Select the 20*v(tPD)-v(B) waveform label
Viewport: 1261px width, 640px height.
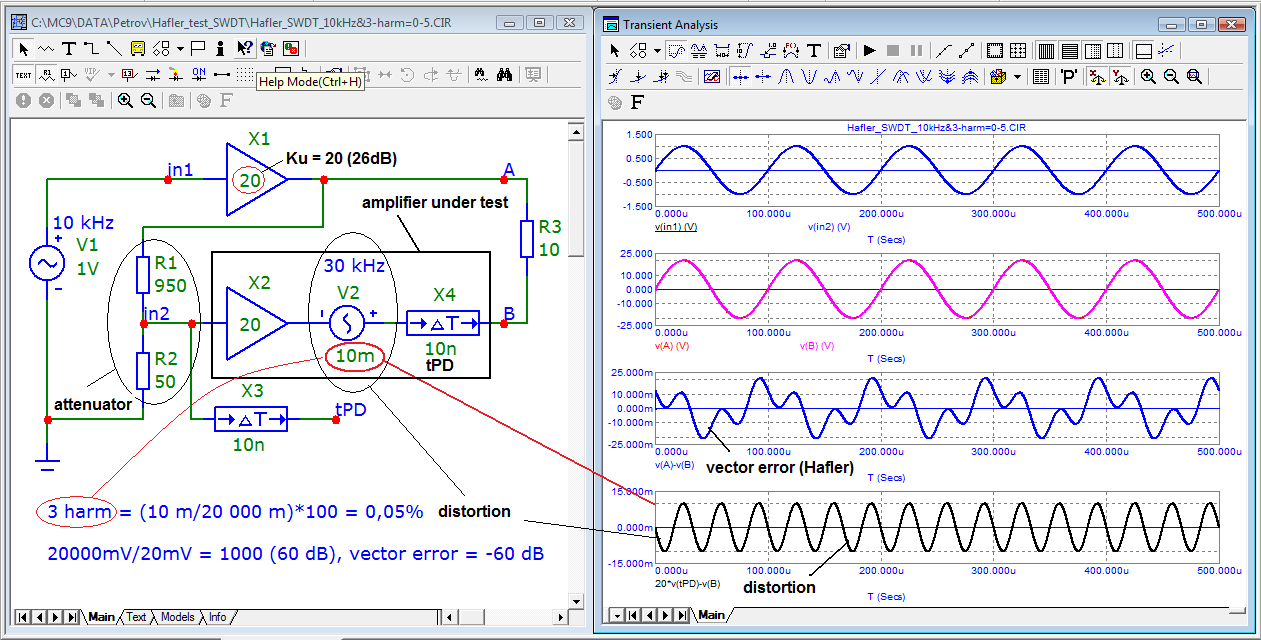688,583
